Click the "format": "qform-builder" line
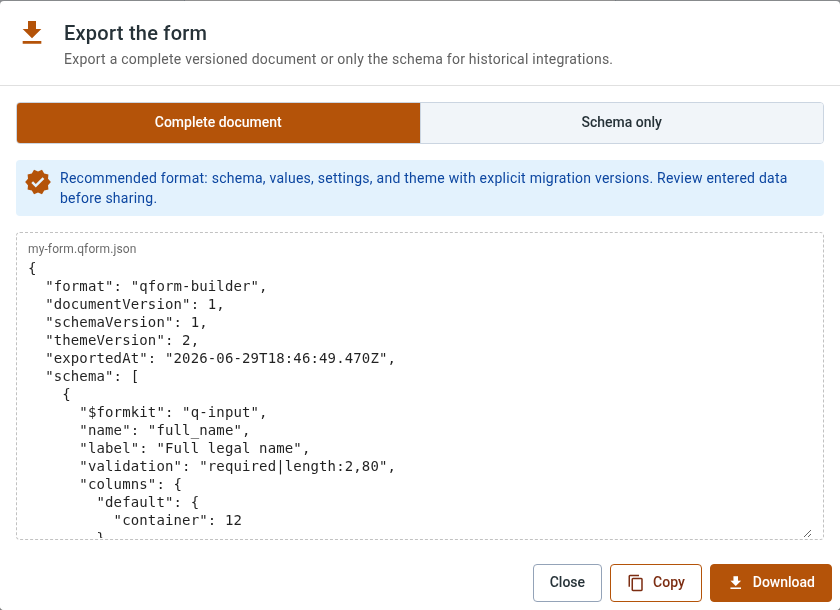Viewport: 840px width, 610px height. (156, 287)
